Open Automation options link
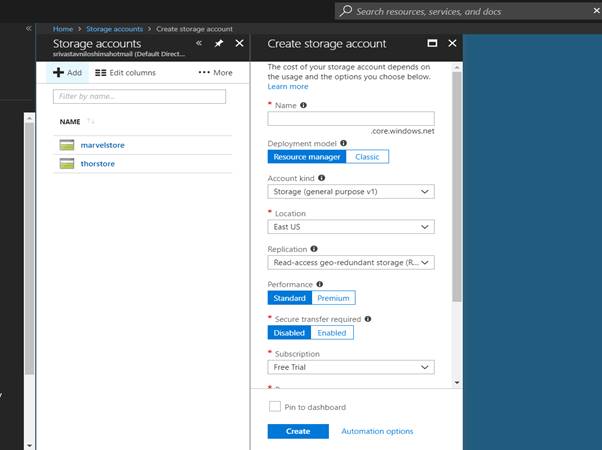602x450 pixels. (377, 431)
